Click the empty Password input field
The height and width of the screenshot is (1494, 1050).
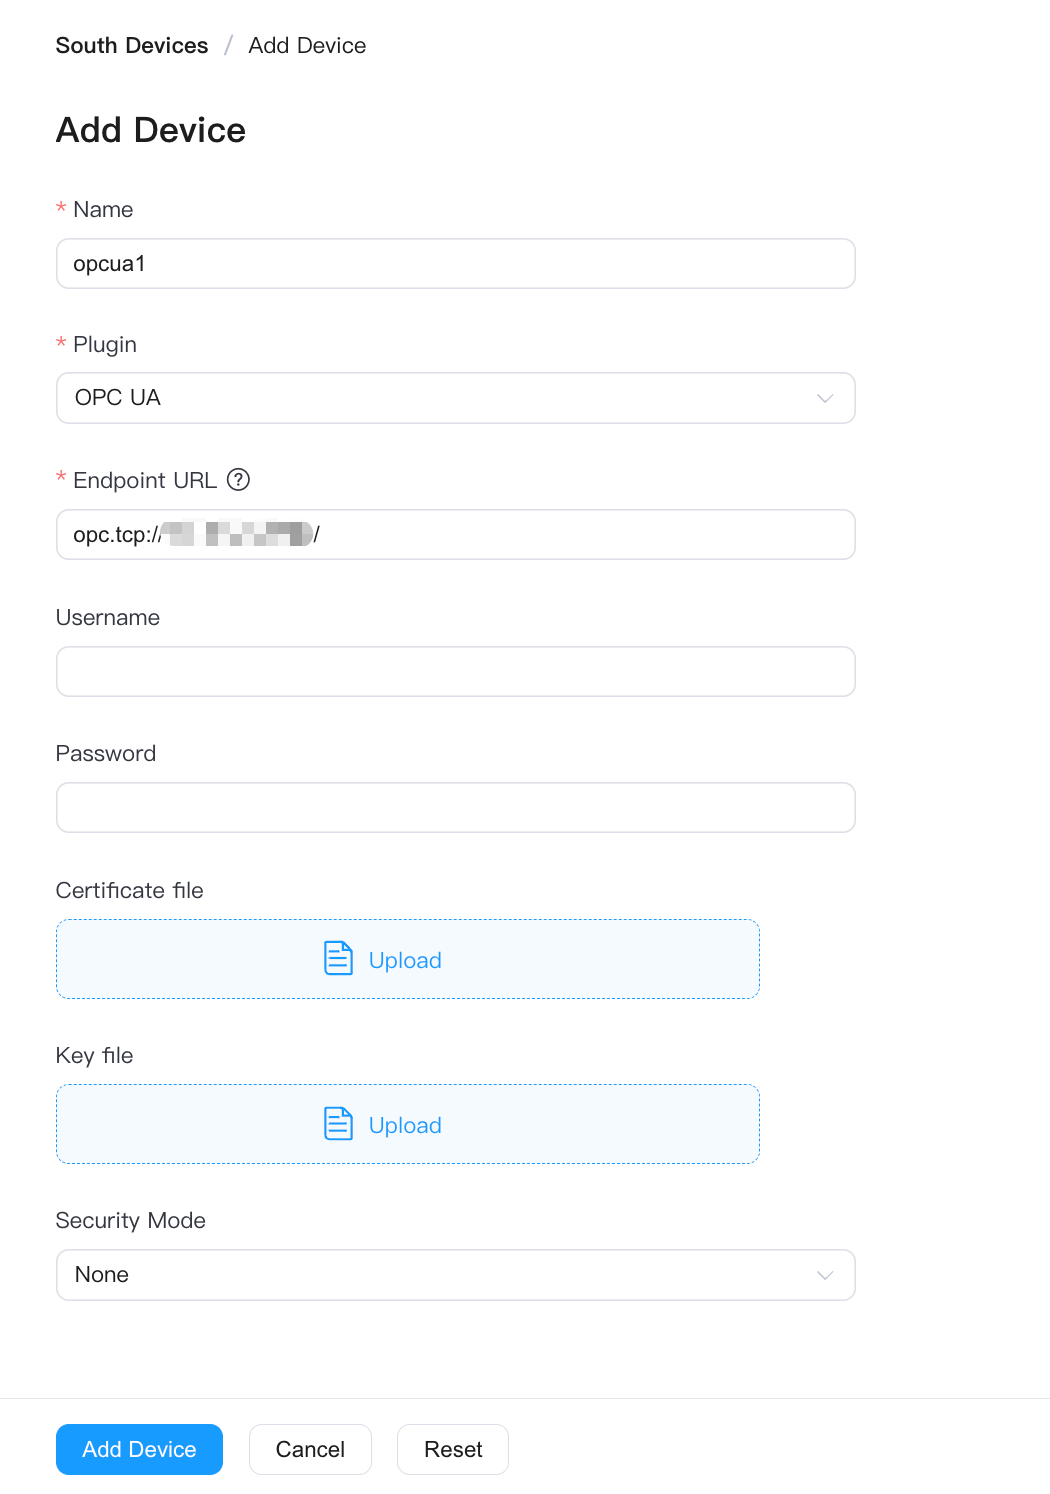[455, 807]
